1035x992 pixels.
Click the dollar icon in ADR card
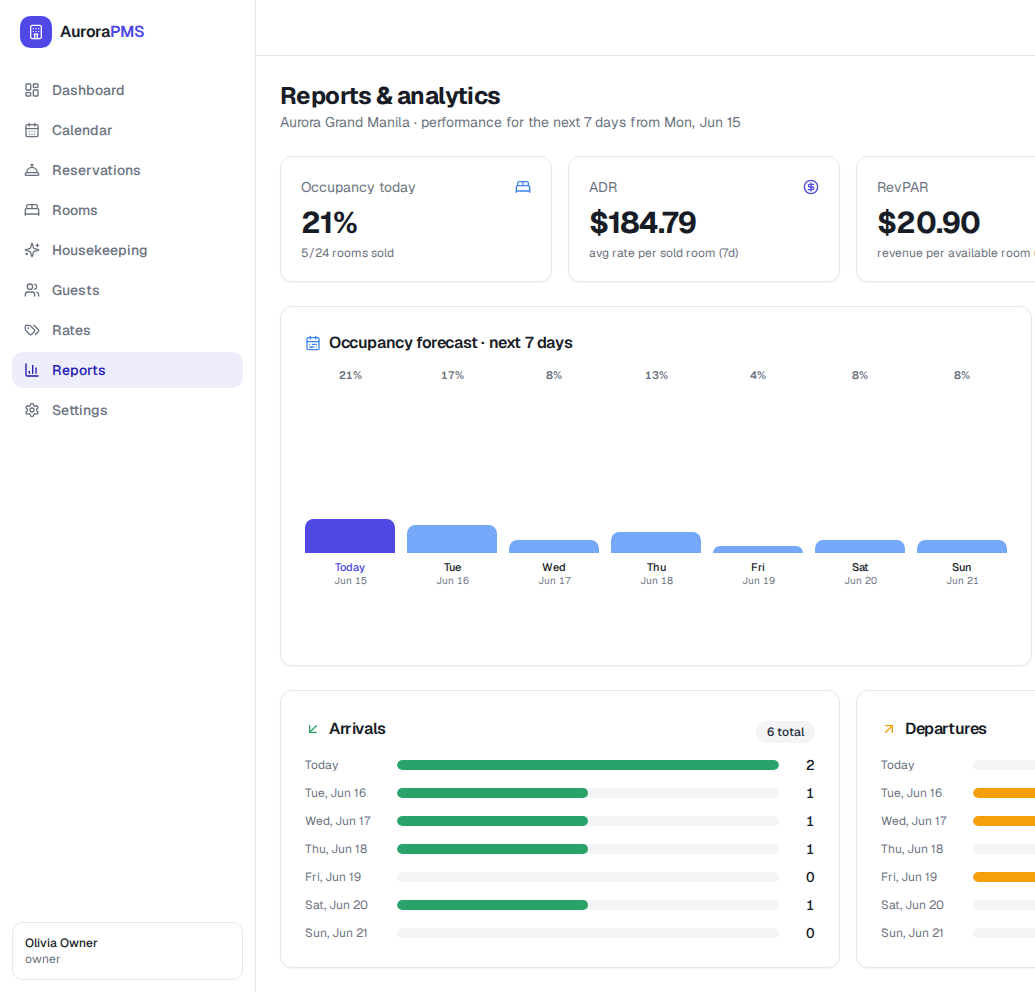pyautogui.click(x=811, y=187)
